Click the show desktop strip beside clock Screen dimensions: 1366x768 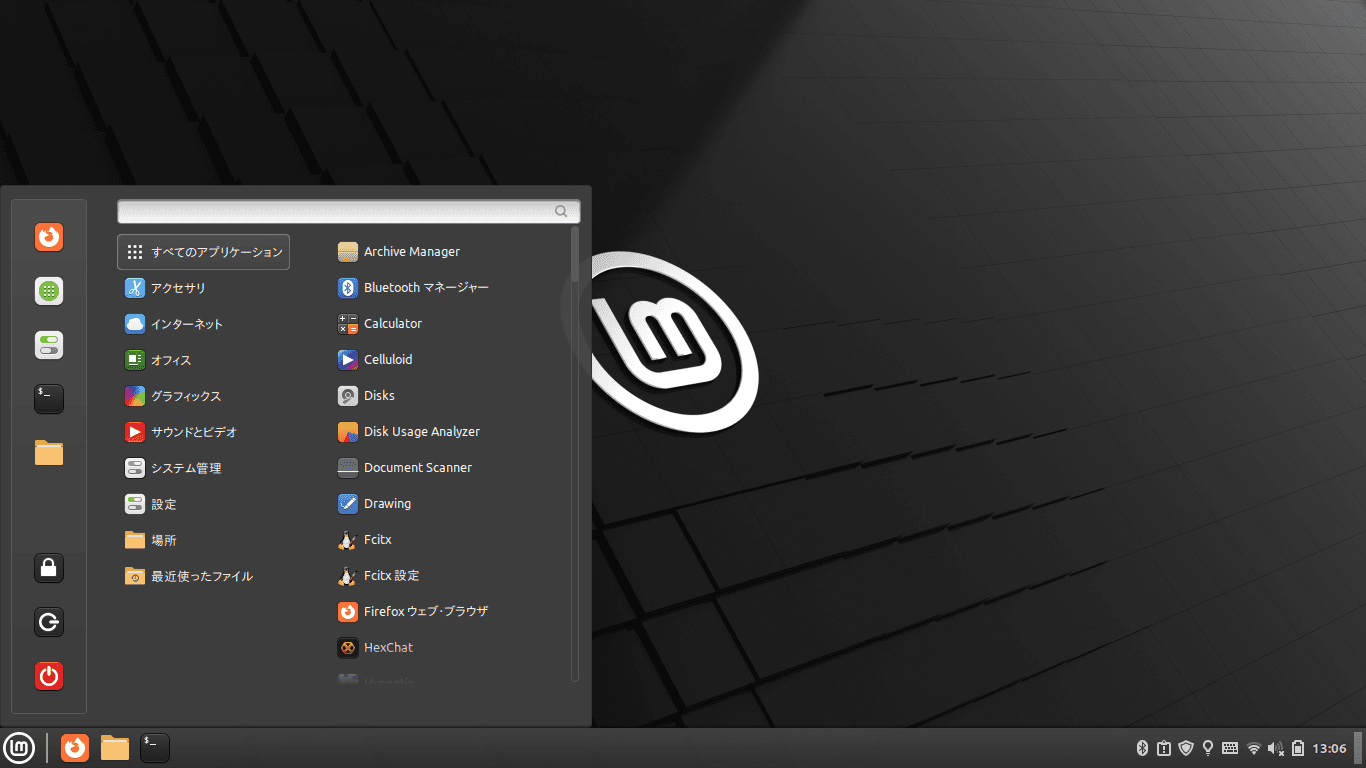[x=1359, y=748]
